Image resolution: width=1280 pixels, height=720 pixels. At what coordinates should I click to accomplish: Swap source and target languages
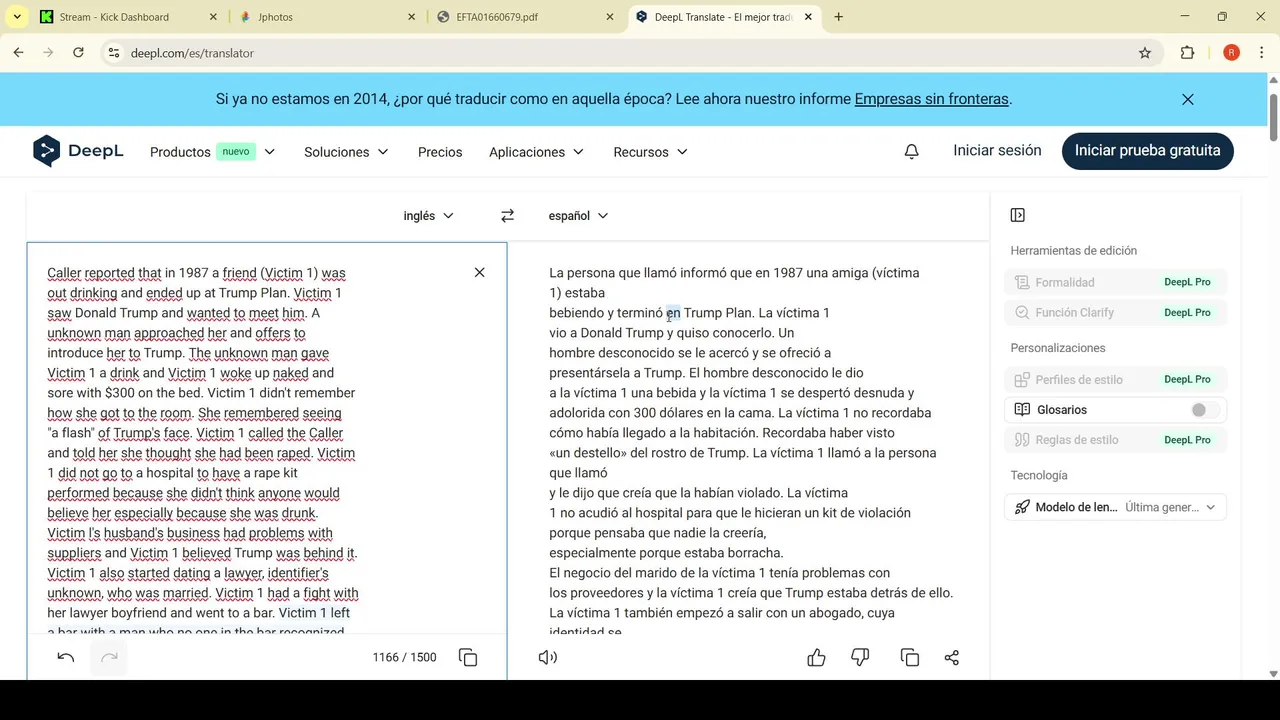tap(507, 215)
